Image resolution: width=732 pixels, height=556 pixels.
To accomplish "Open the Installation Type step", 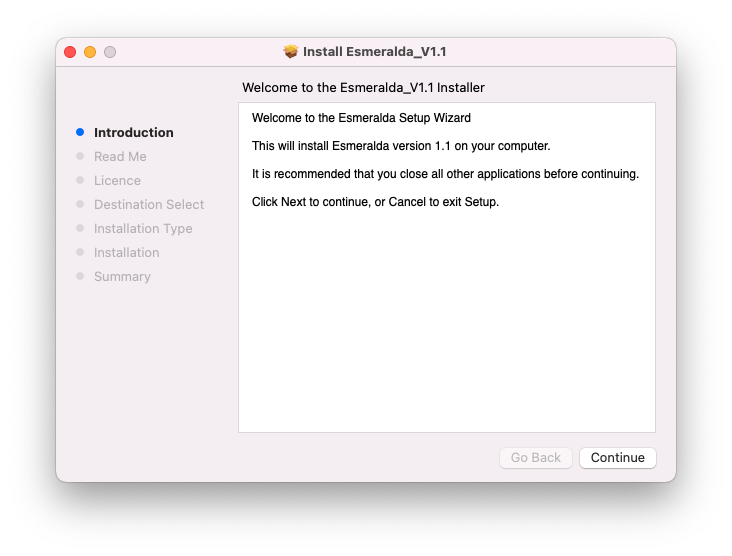I will (143, 228).
